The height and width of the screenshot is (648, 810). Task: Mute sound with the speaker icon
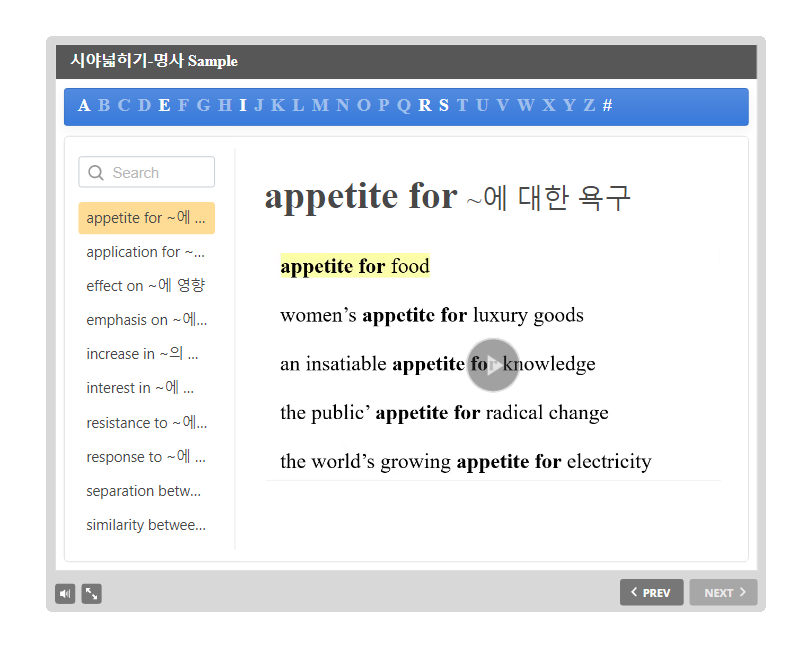(65, 594)
